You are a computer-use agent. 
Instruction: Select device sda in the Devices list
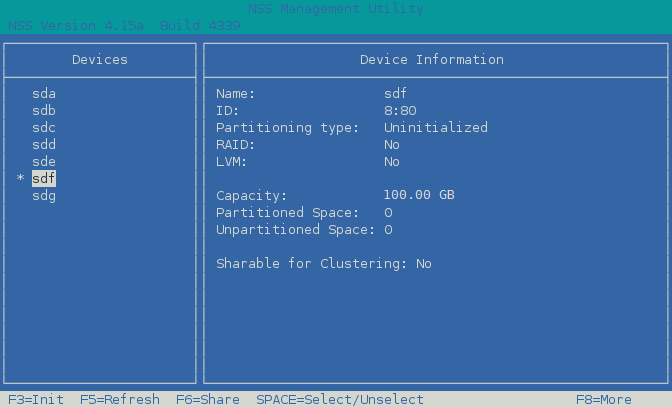tap(44, 94)
